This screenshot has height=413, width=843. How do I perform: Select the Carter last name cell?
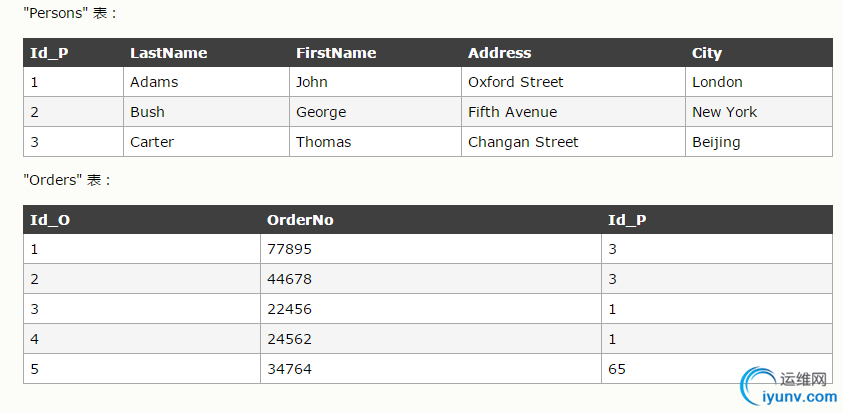pyautogui.click(x=152, y=142)
